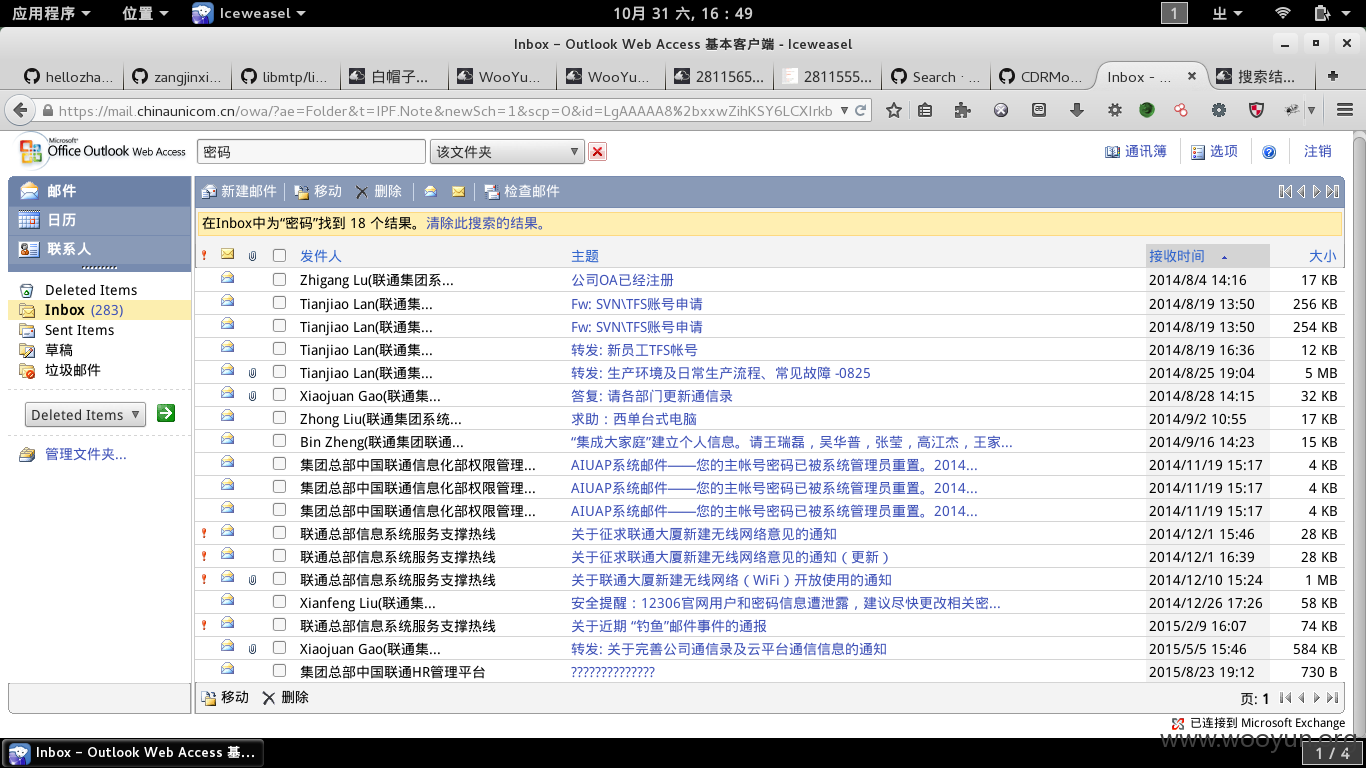Open the URL history dropdown arrow in address bar
The width and height of the screenshot is (1366, 768).
[844, 110]
